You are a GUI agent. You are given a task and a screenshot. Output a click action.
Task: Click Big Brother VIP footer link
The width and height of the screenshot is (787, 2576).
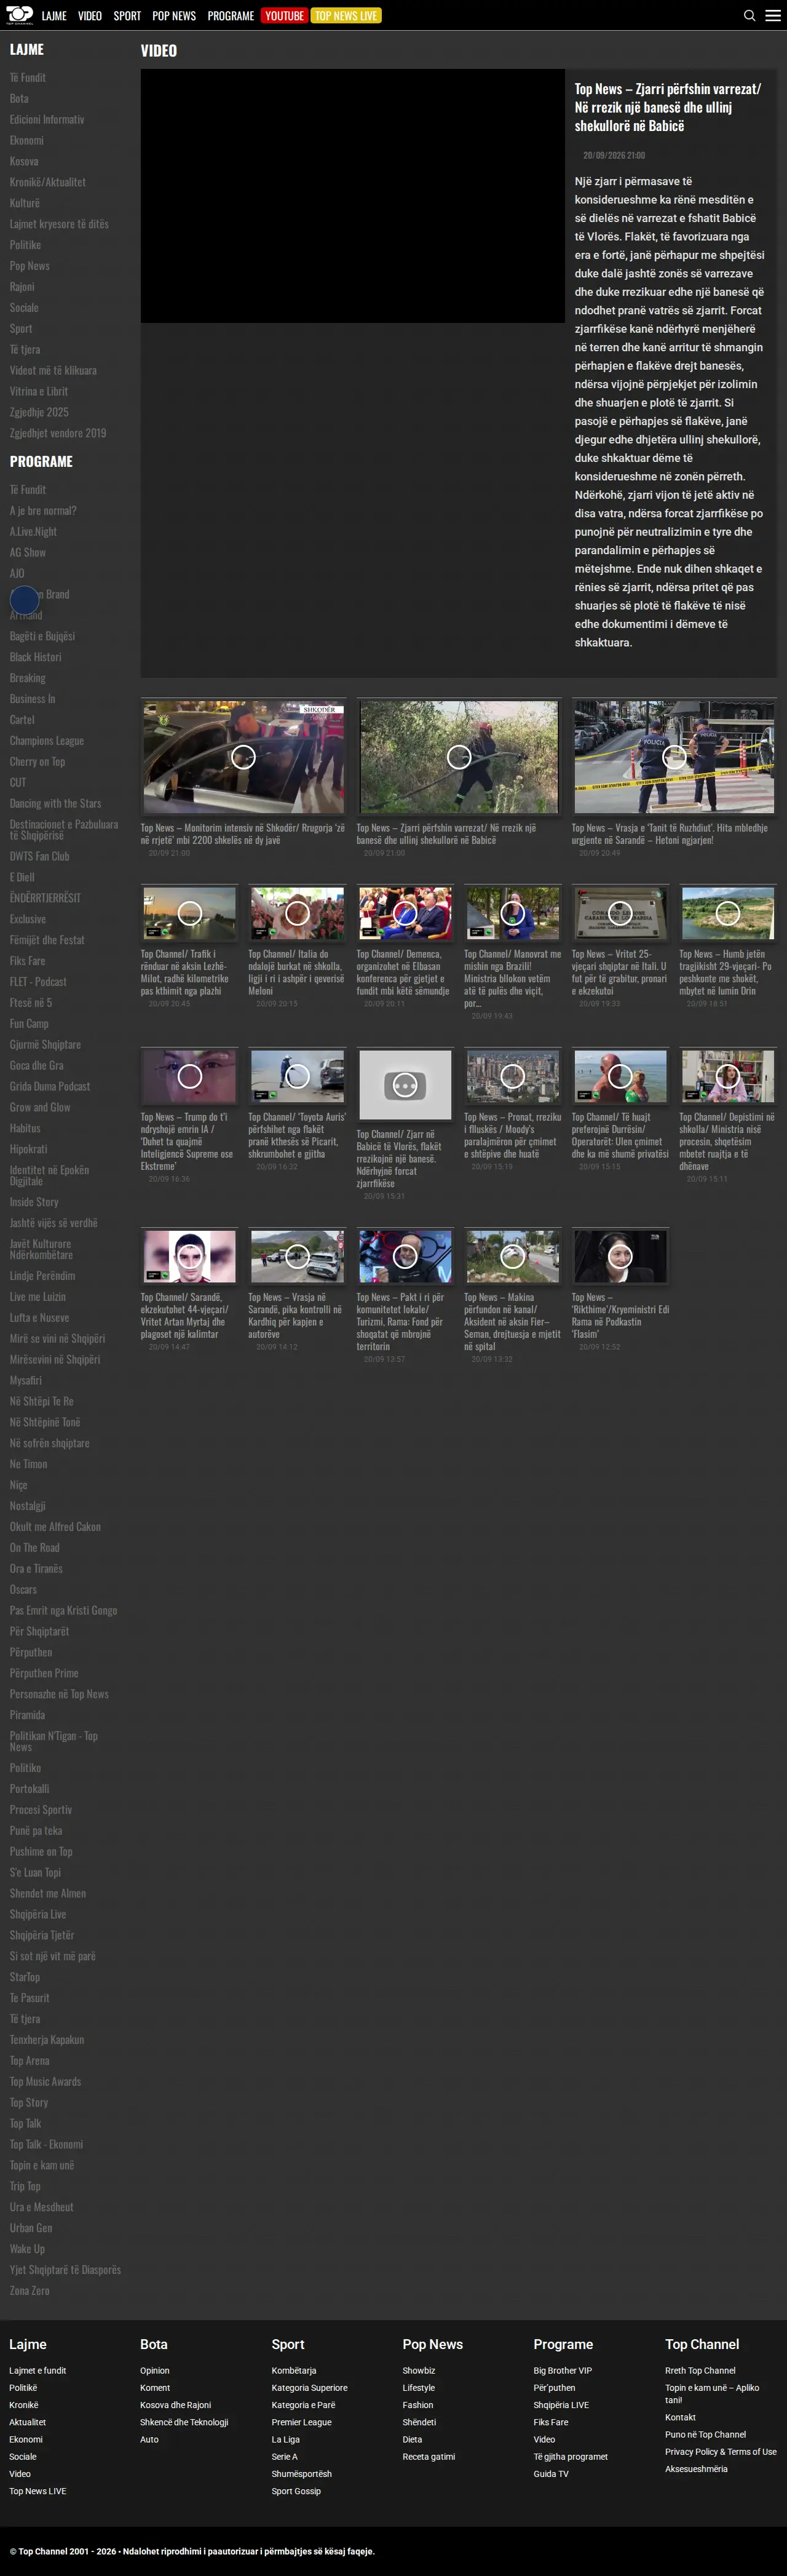coord(563,2370)
